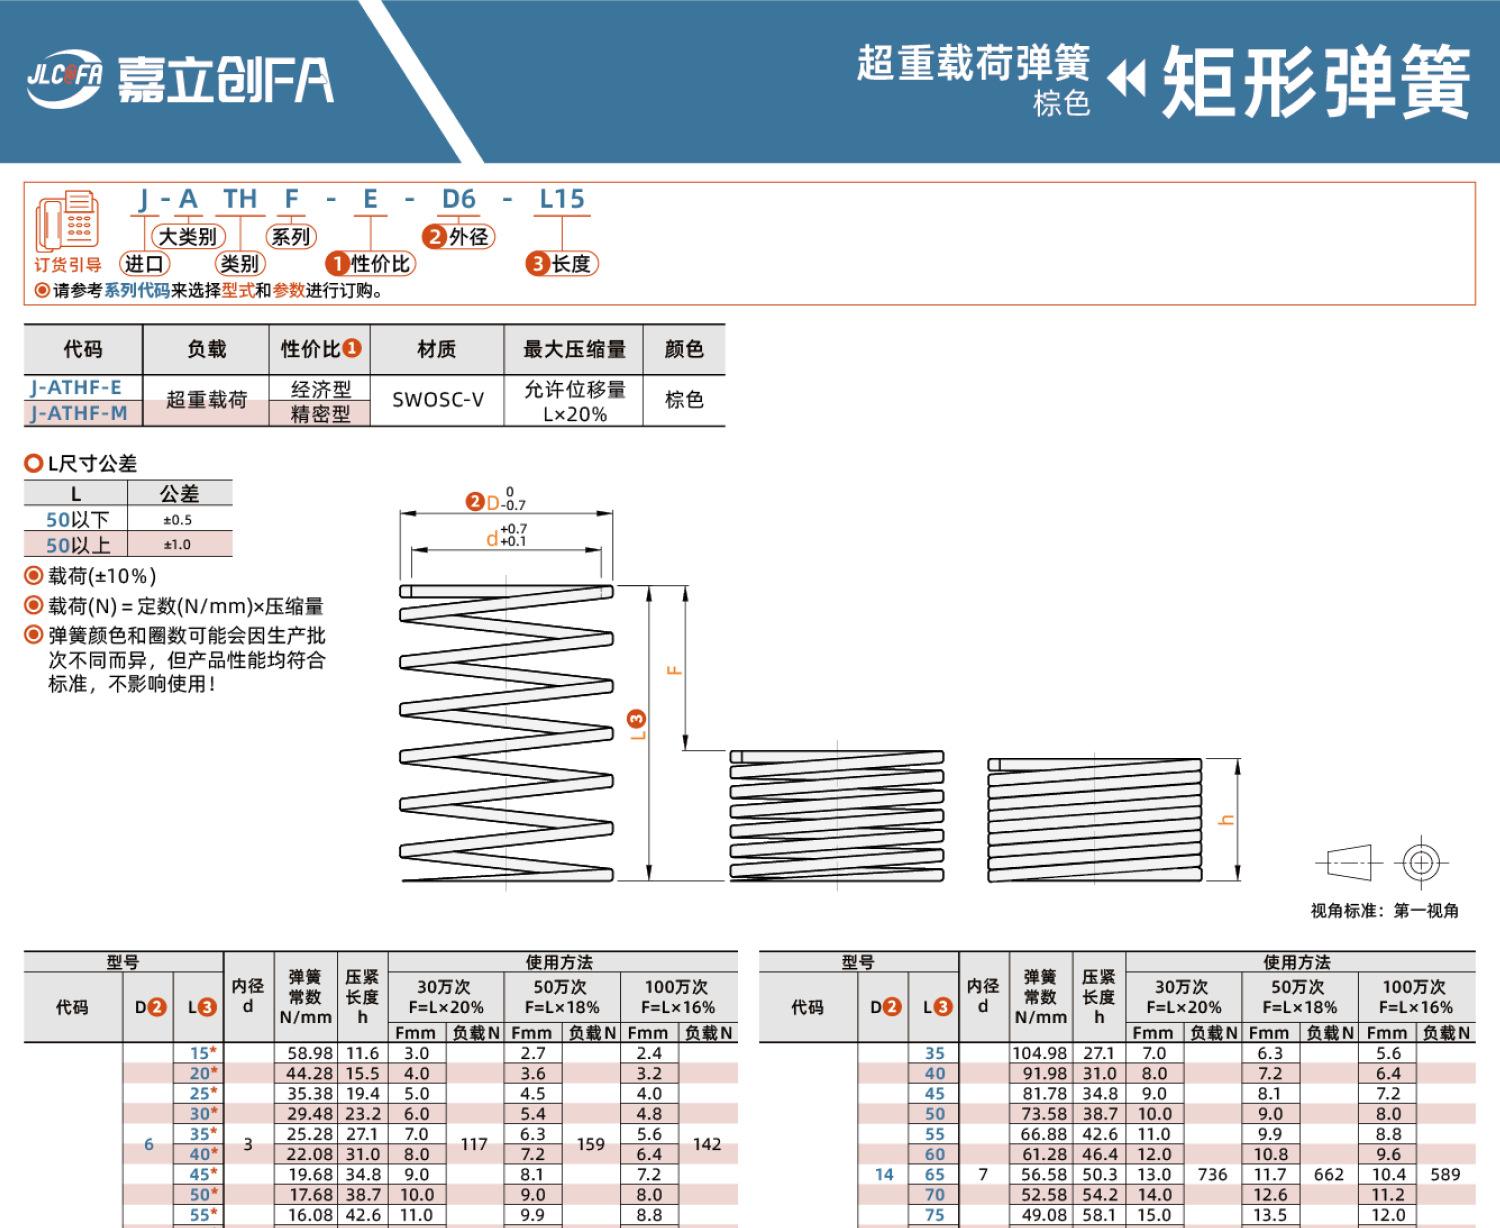The image size is (1500, 1228).
Task: Click the ②D outer diameter dimension label
Action: (496, 500)
